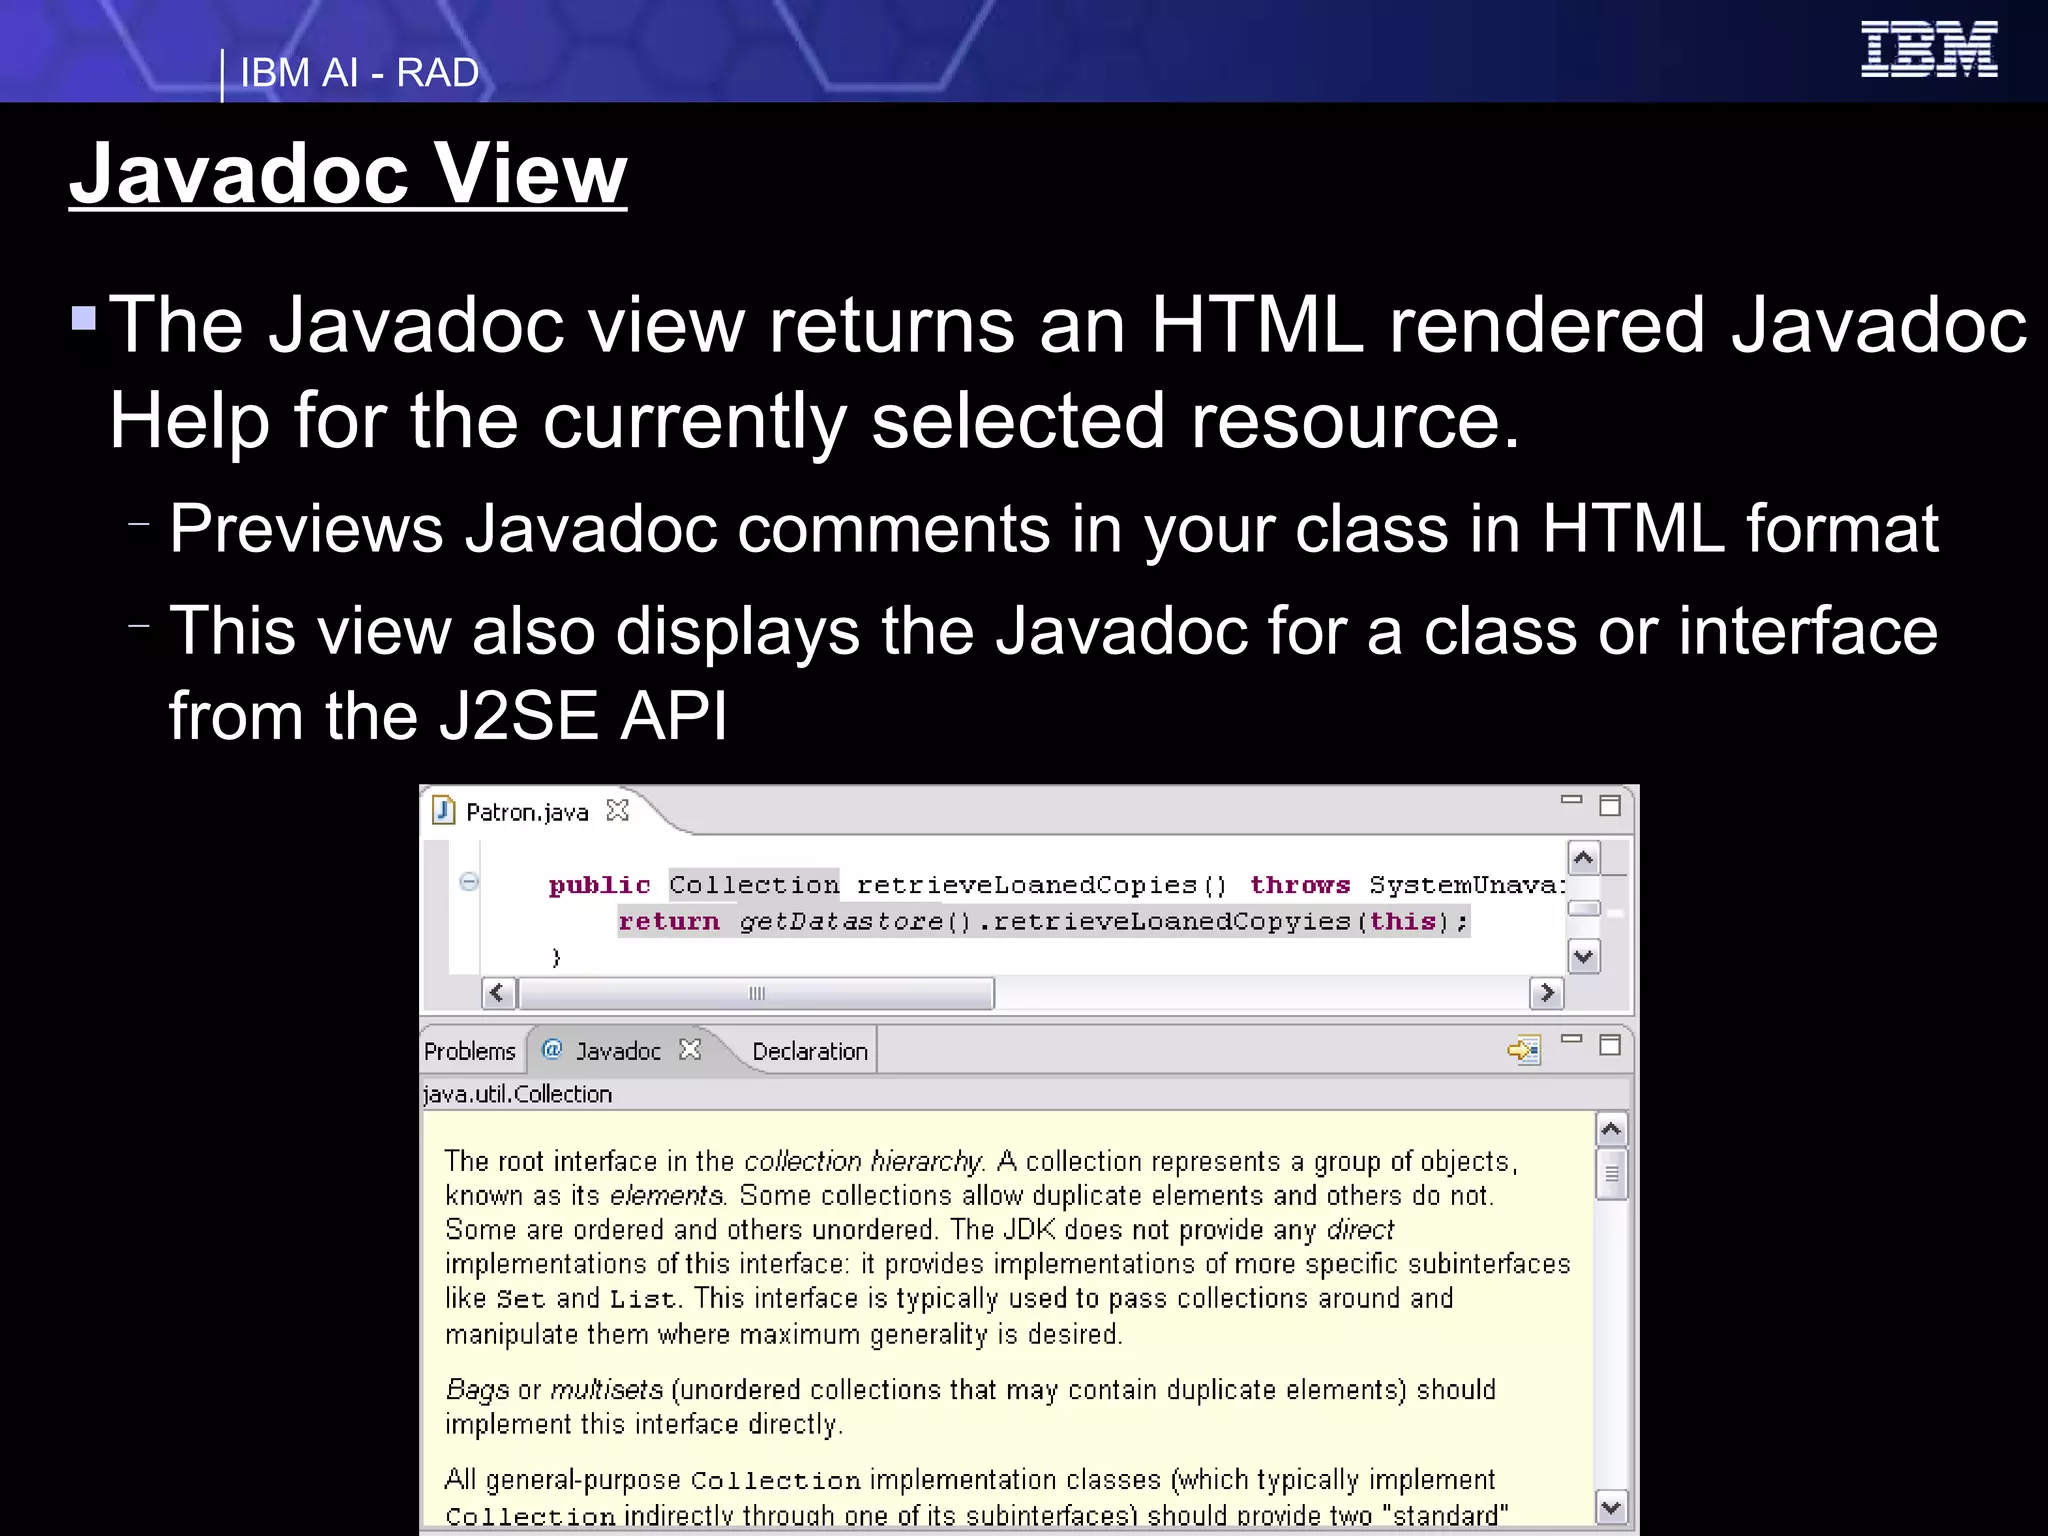The image size is (2048, 1536).
Task: Close the Patron.java editor tab
Action: [618, 810]
